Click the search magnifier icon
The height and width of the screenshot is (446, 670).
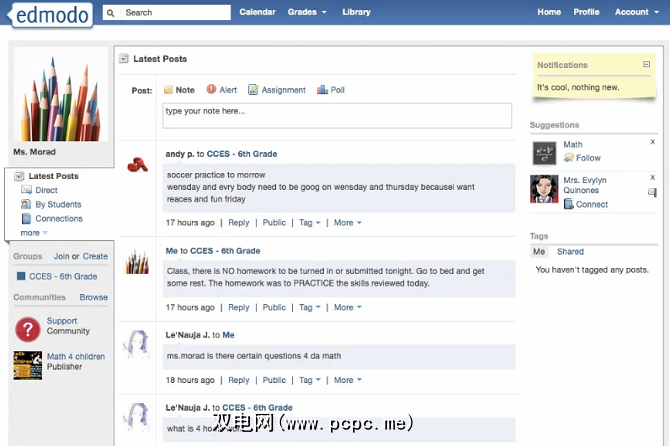(111, 13)
